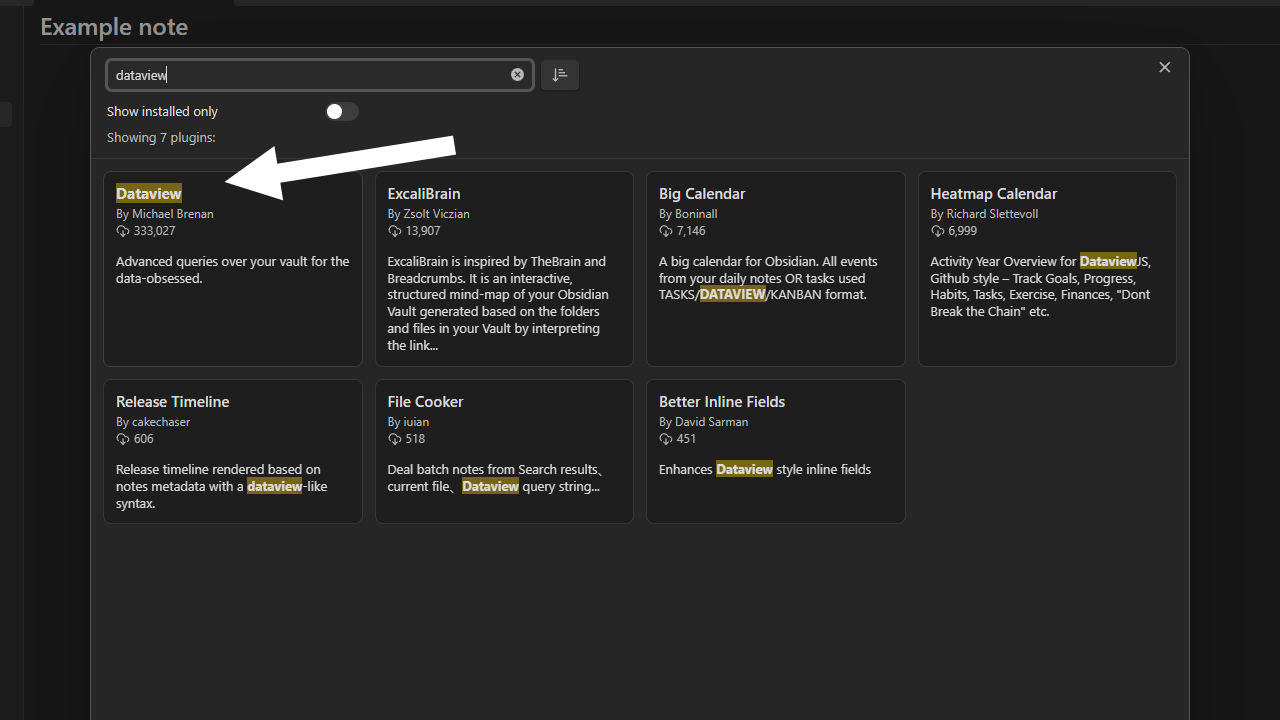The image size is (1280, 720).
Task: Toggle Show installed only switch
Action: [342, 112]
